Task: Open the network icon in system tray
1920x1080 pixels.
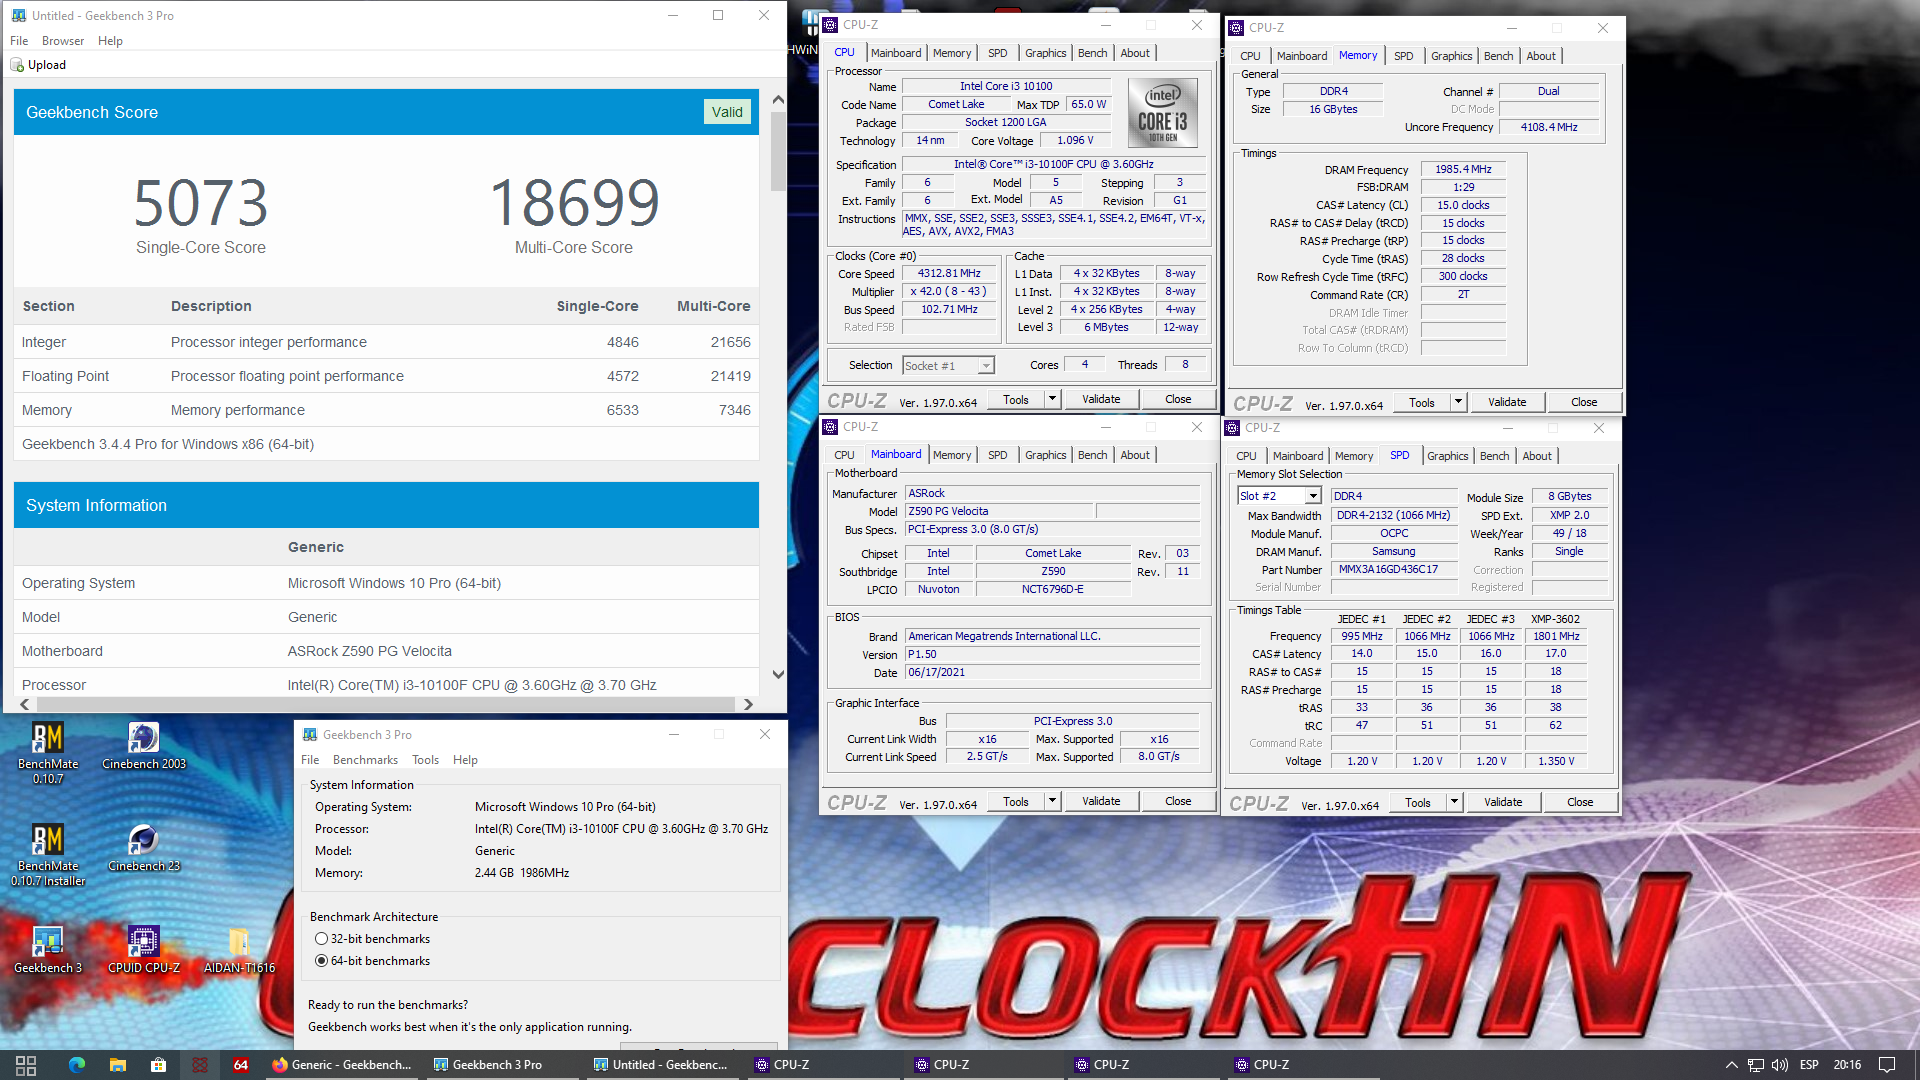Action: coord(1755,1065)
